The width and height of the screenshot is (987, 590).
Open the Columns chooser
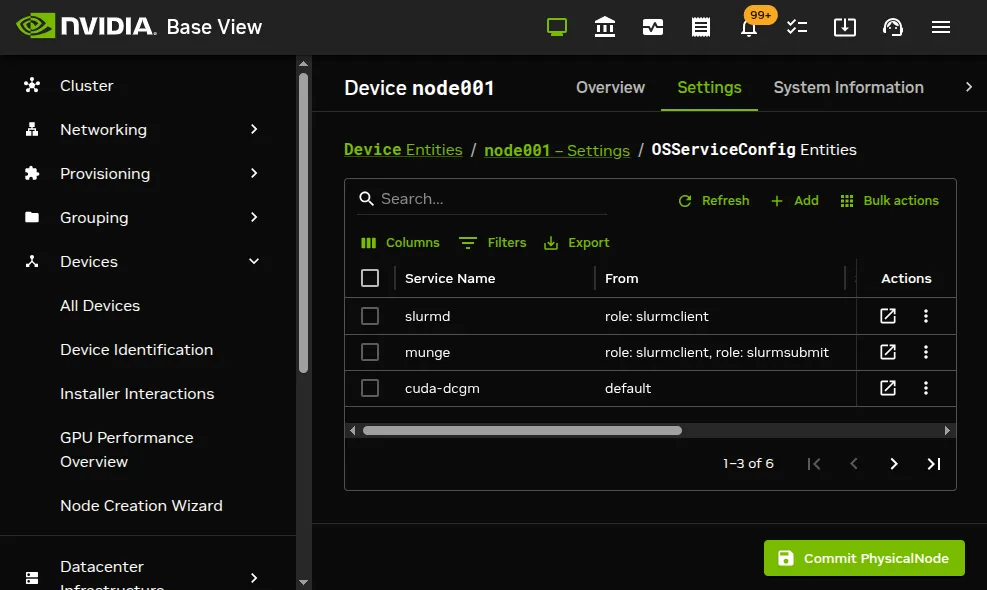point(400,242)
